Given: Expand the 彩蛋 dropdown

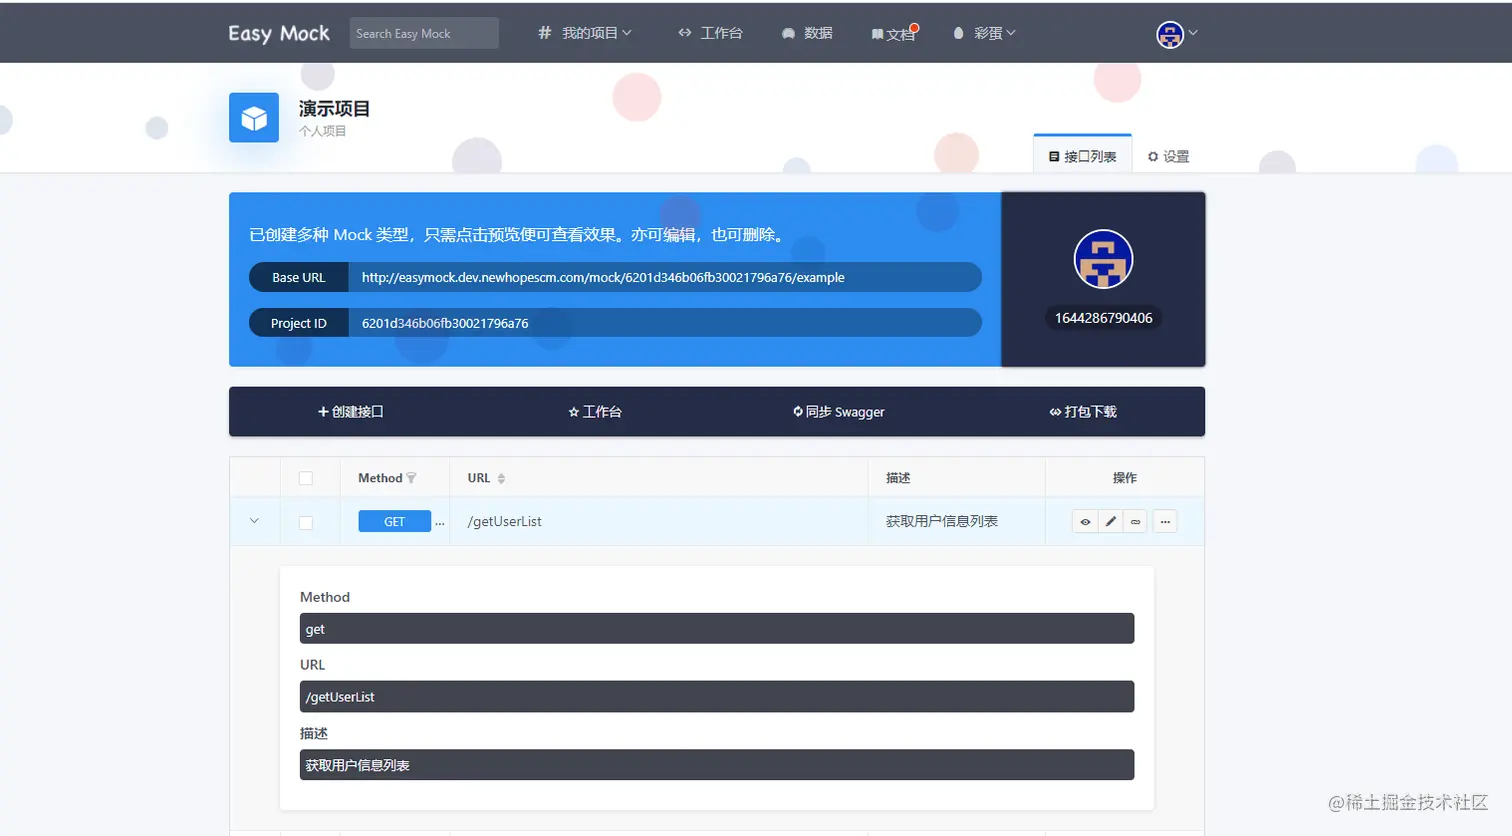Looking at the screenshot, I should 984,33.
